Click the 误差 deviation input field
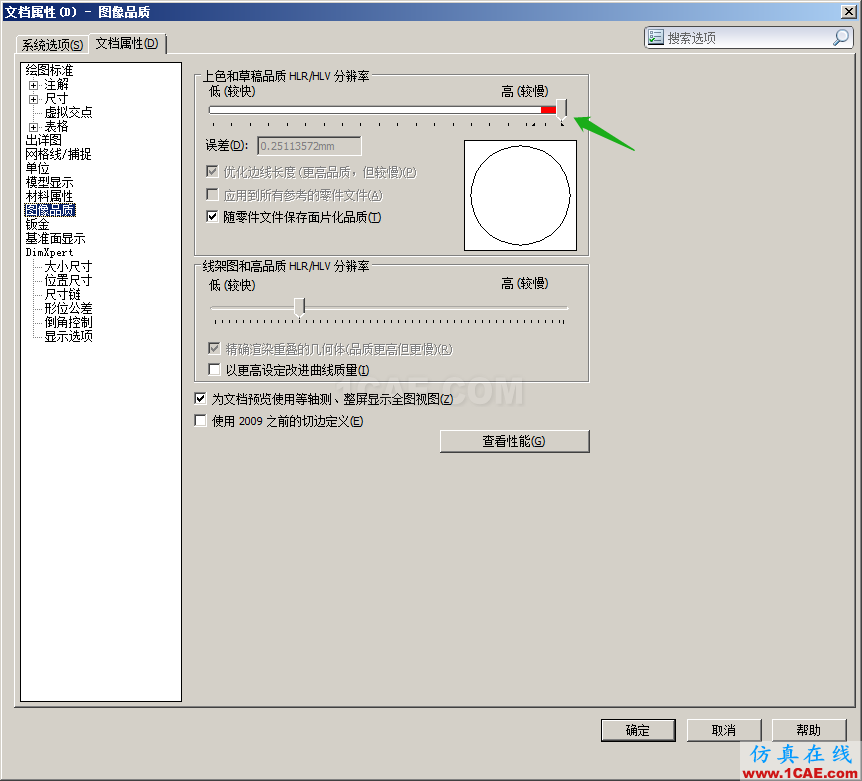Screen dimensions: 862x781 coord(310,146)
